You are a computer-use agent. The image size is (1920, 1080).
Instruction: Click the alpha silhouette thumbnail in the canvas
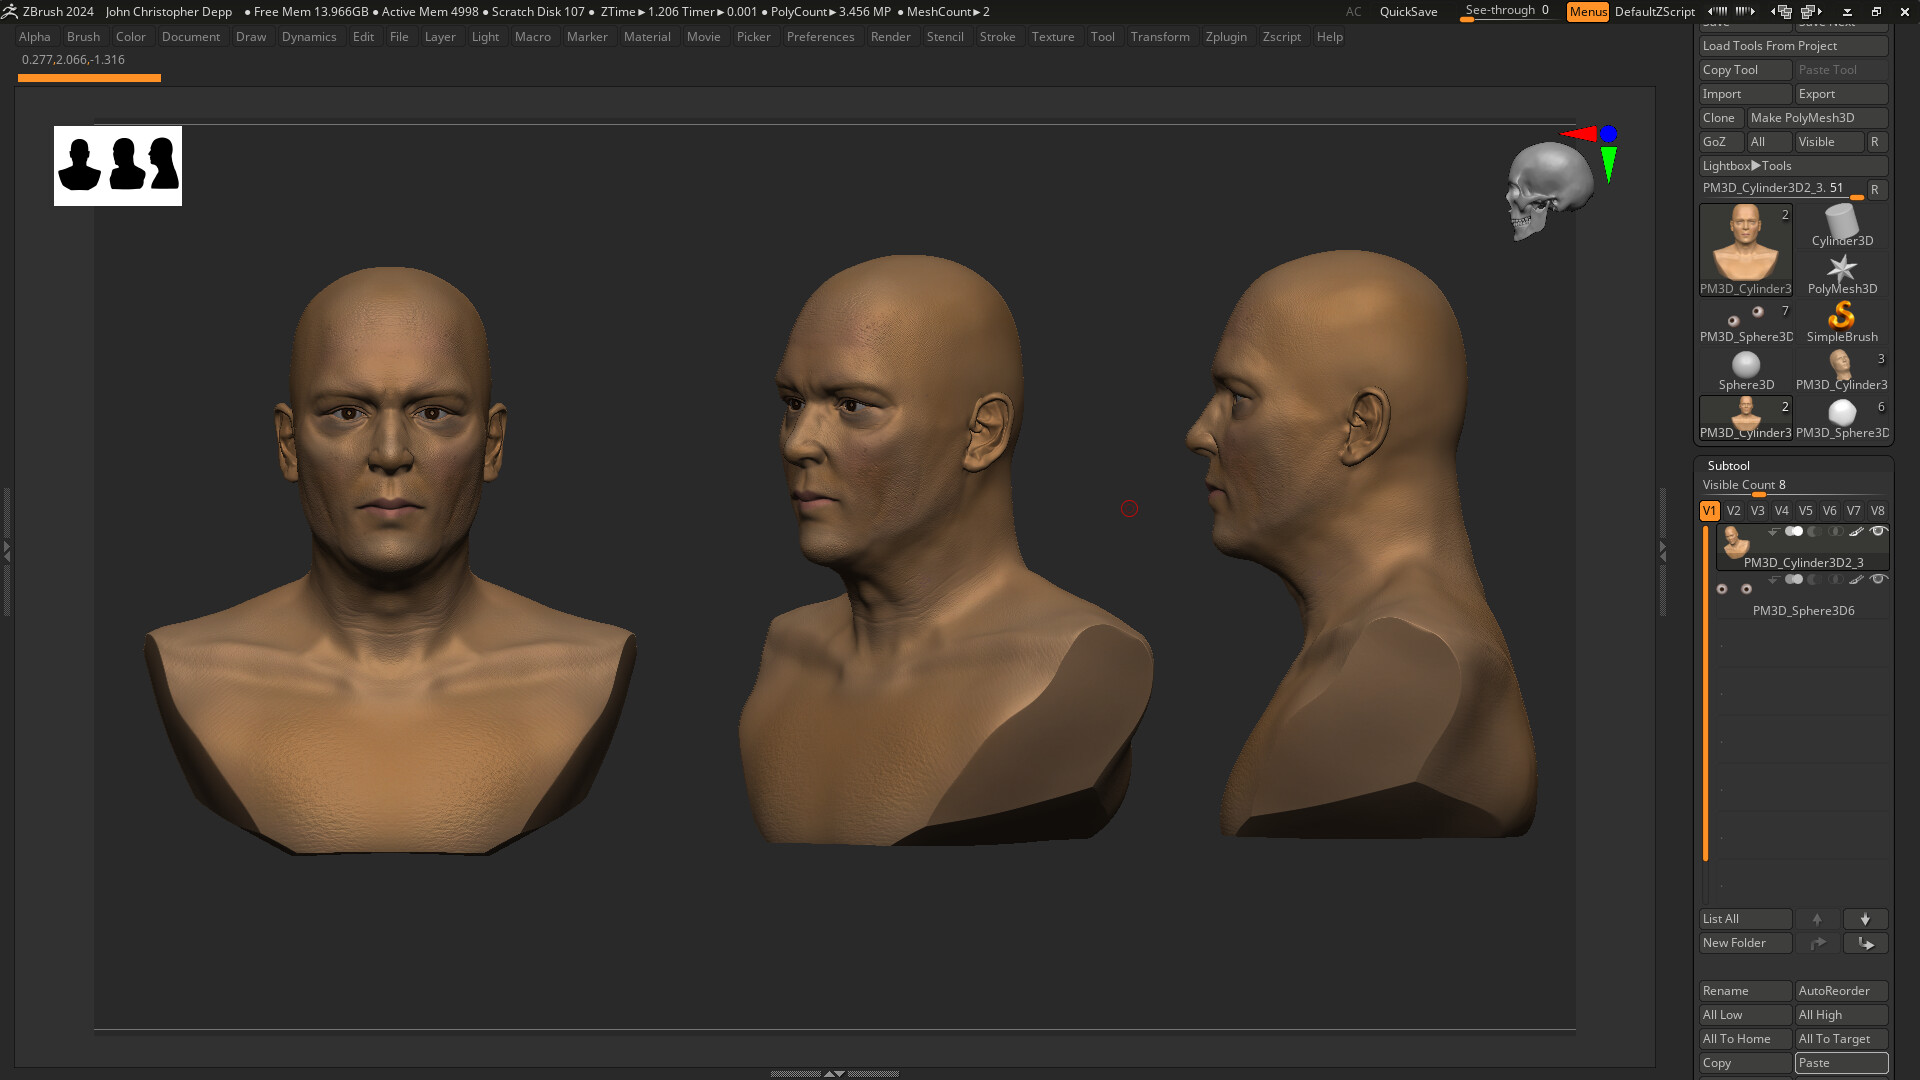coord(117,166)
